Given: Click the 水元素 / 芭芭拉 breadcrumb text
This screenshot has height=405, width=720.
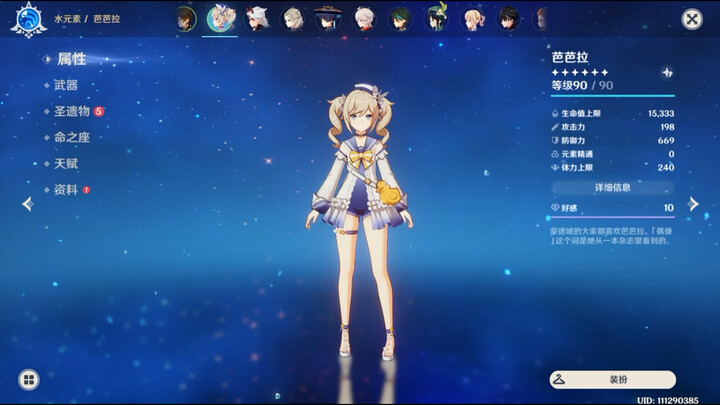Looking at the screenshot, I should tap(87, 19).
